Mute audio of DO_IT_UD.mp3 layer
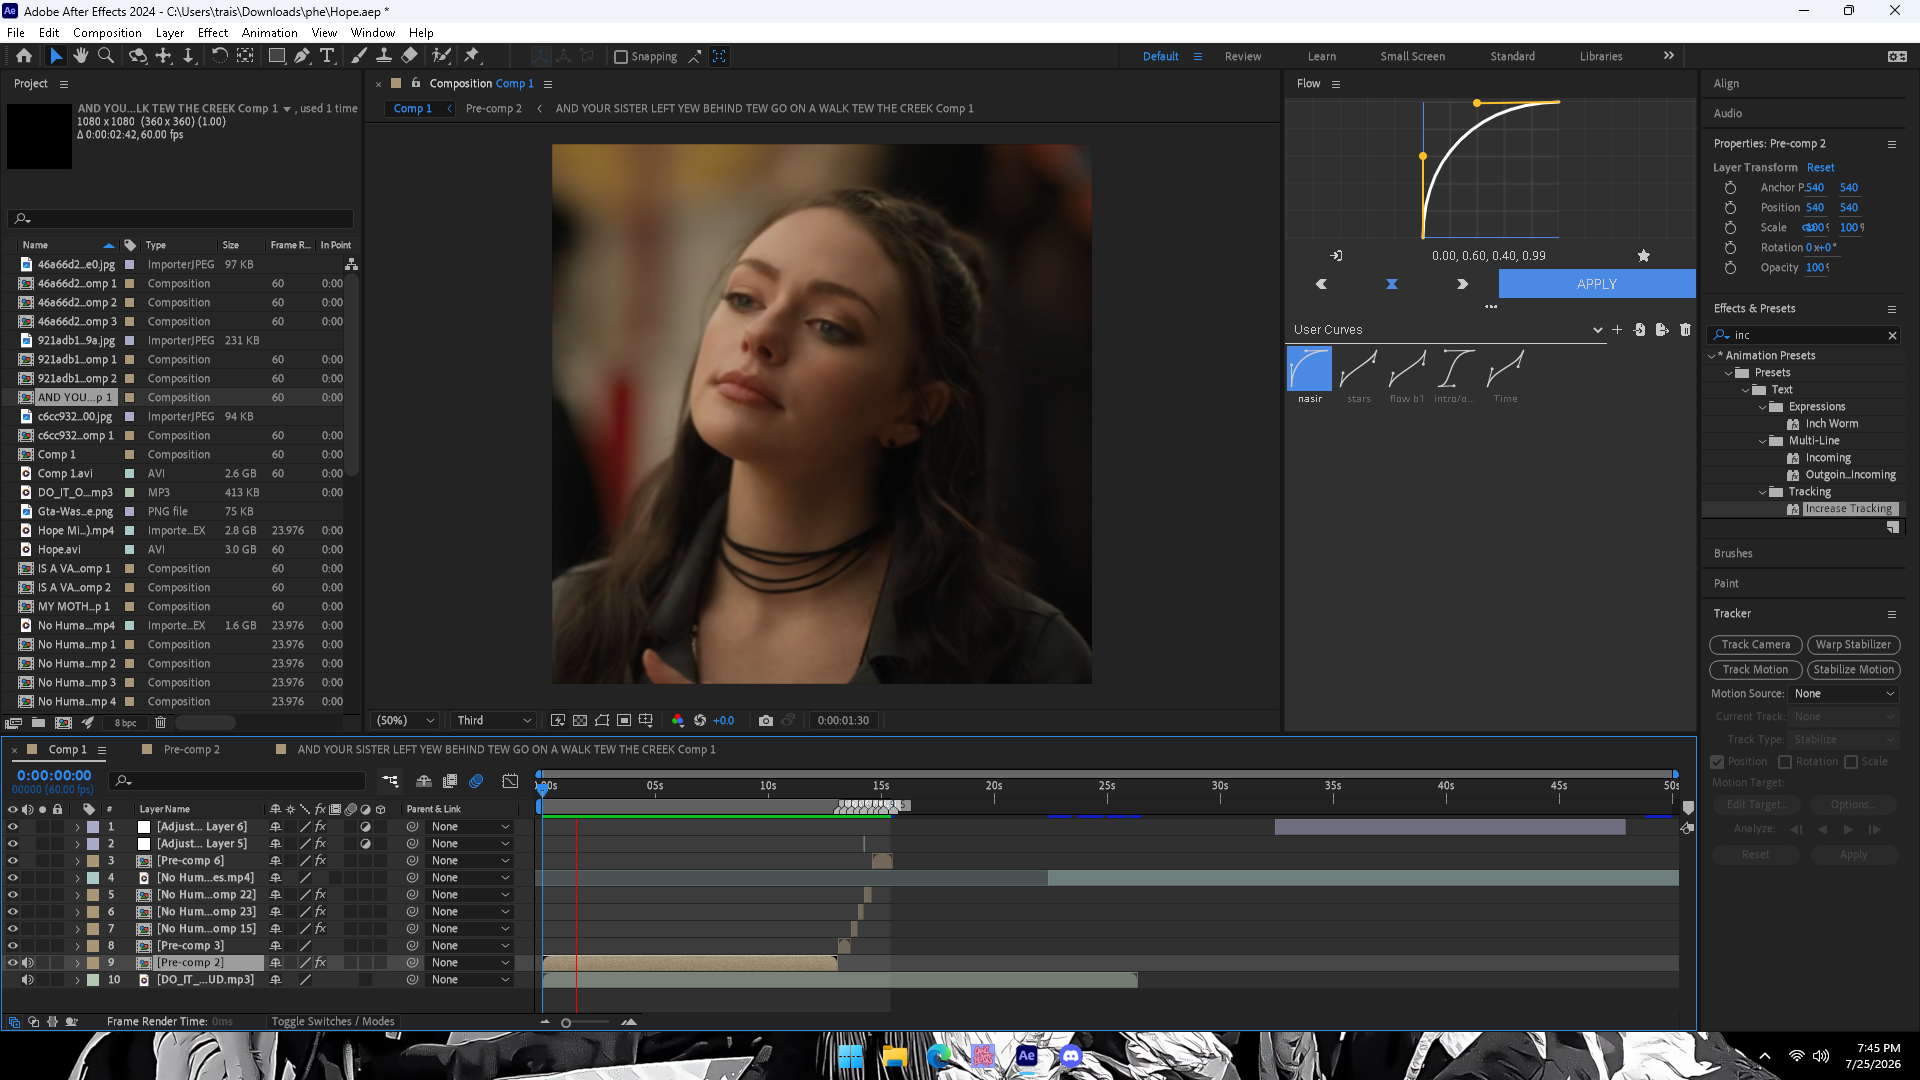This screenshot has height=1080, width=1920. click(28, 980)
